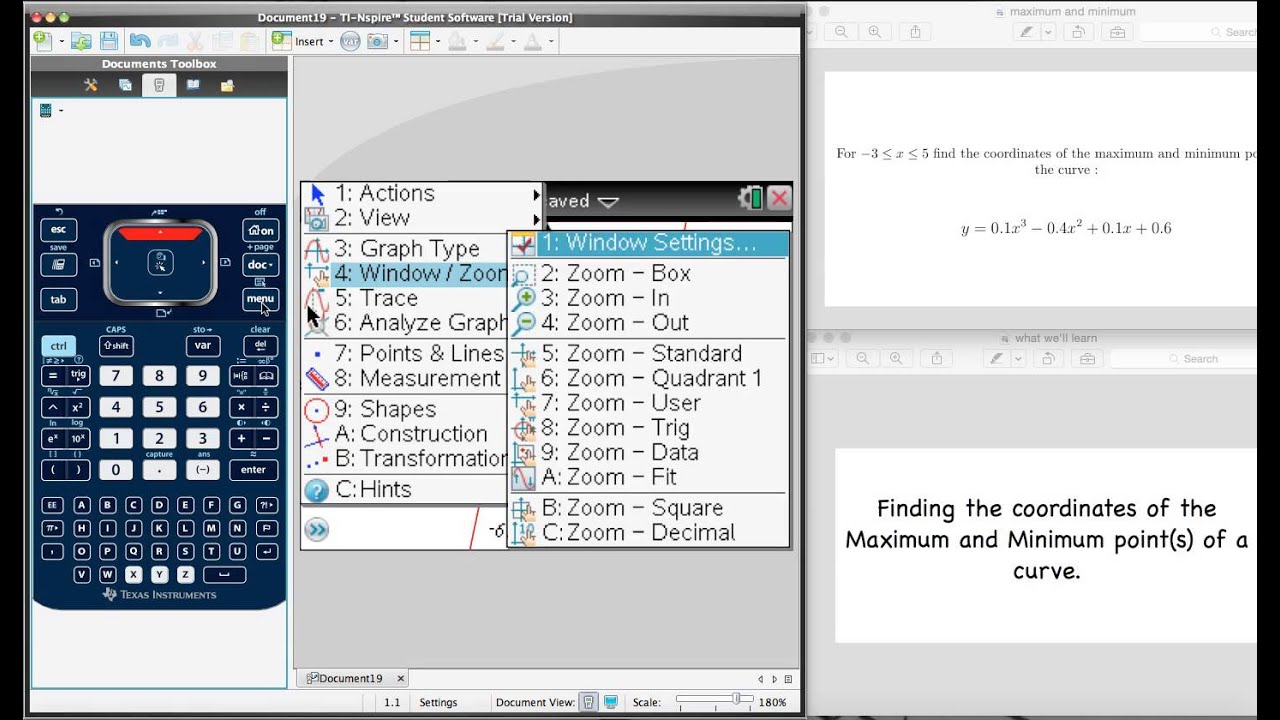Click the number 5 calculator key
This screenshot has width=1280, height=720.
[159, 407]
